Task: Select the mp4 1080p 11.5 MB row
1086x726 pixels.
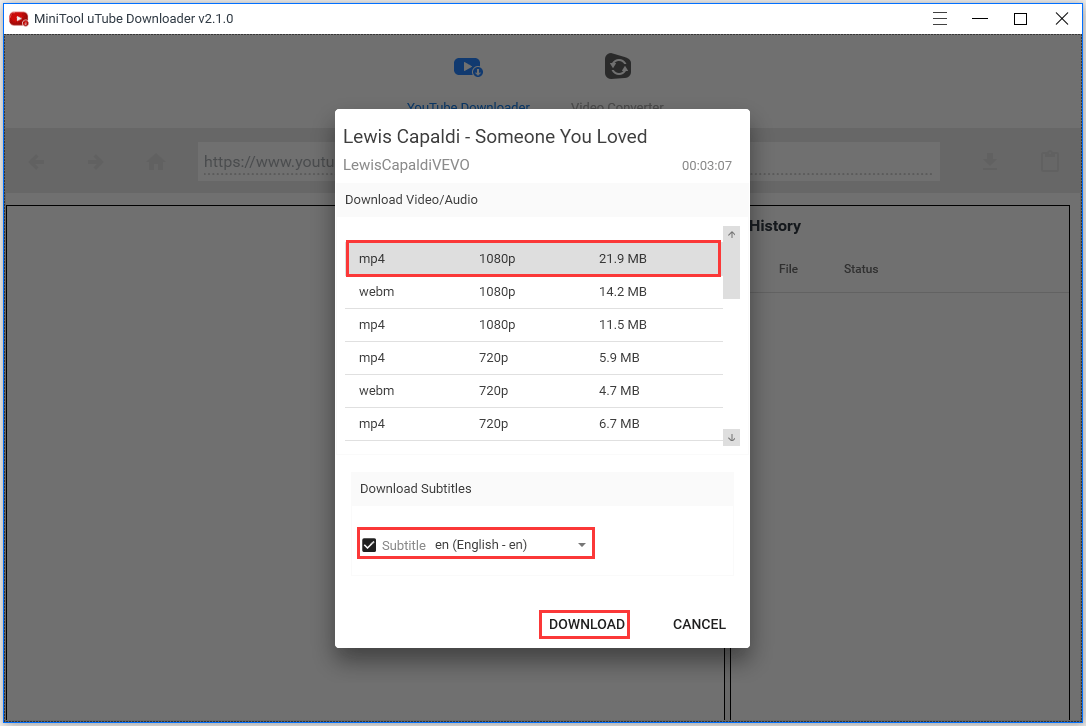Action: click(534, 325)
